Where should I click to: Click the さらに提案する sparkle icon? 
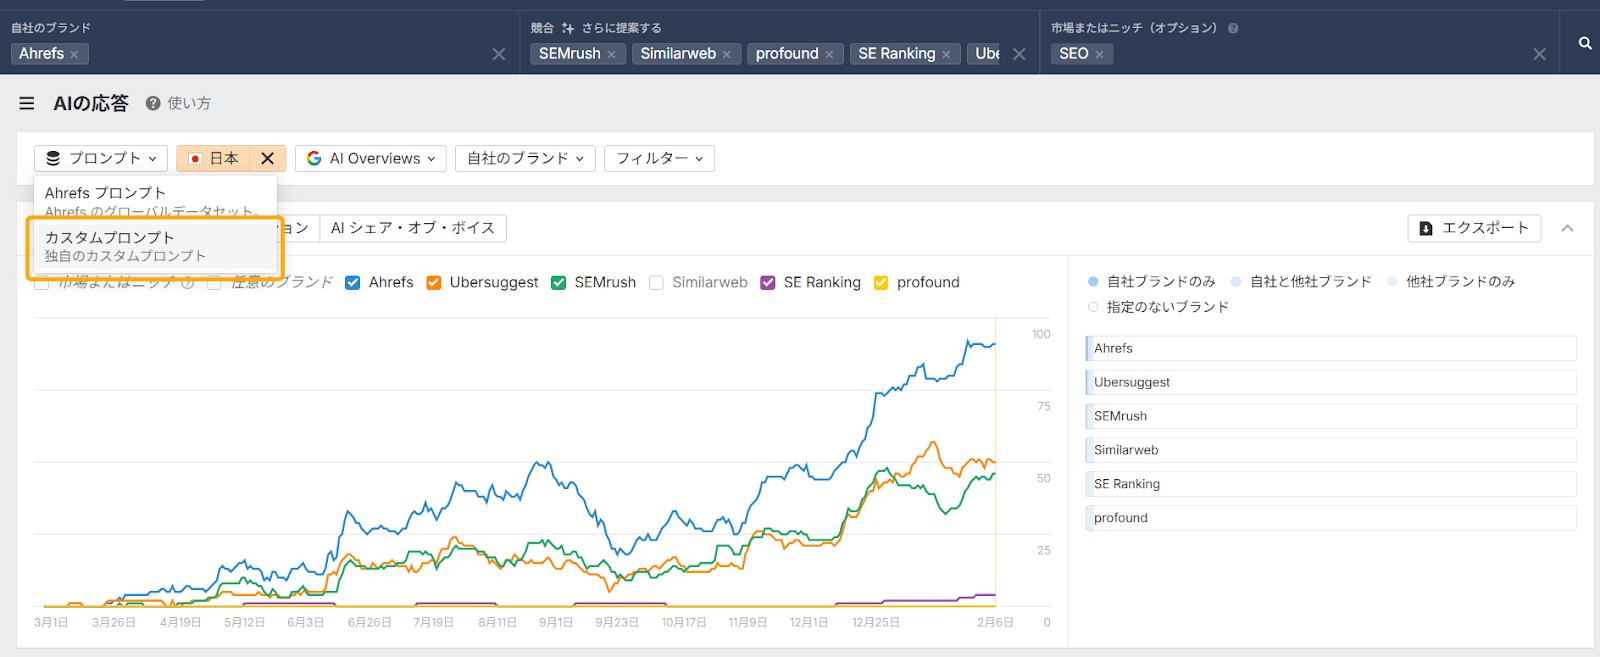tap(568, 28)
